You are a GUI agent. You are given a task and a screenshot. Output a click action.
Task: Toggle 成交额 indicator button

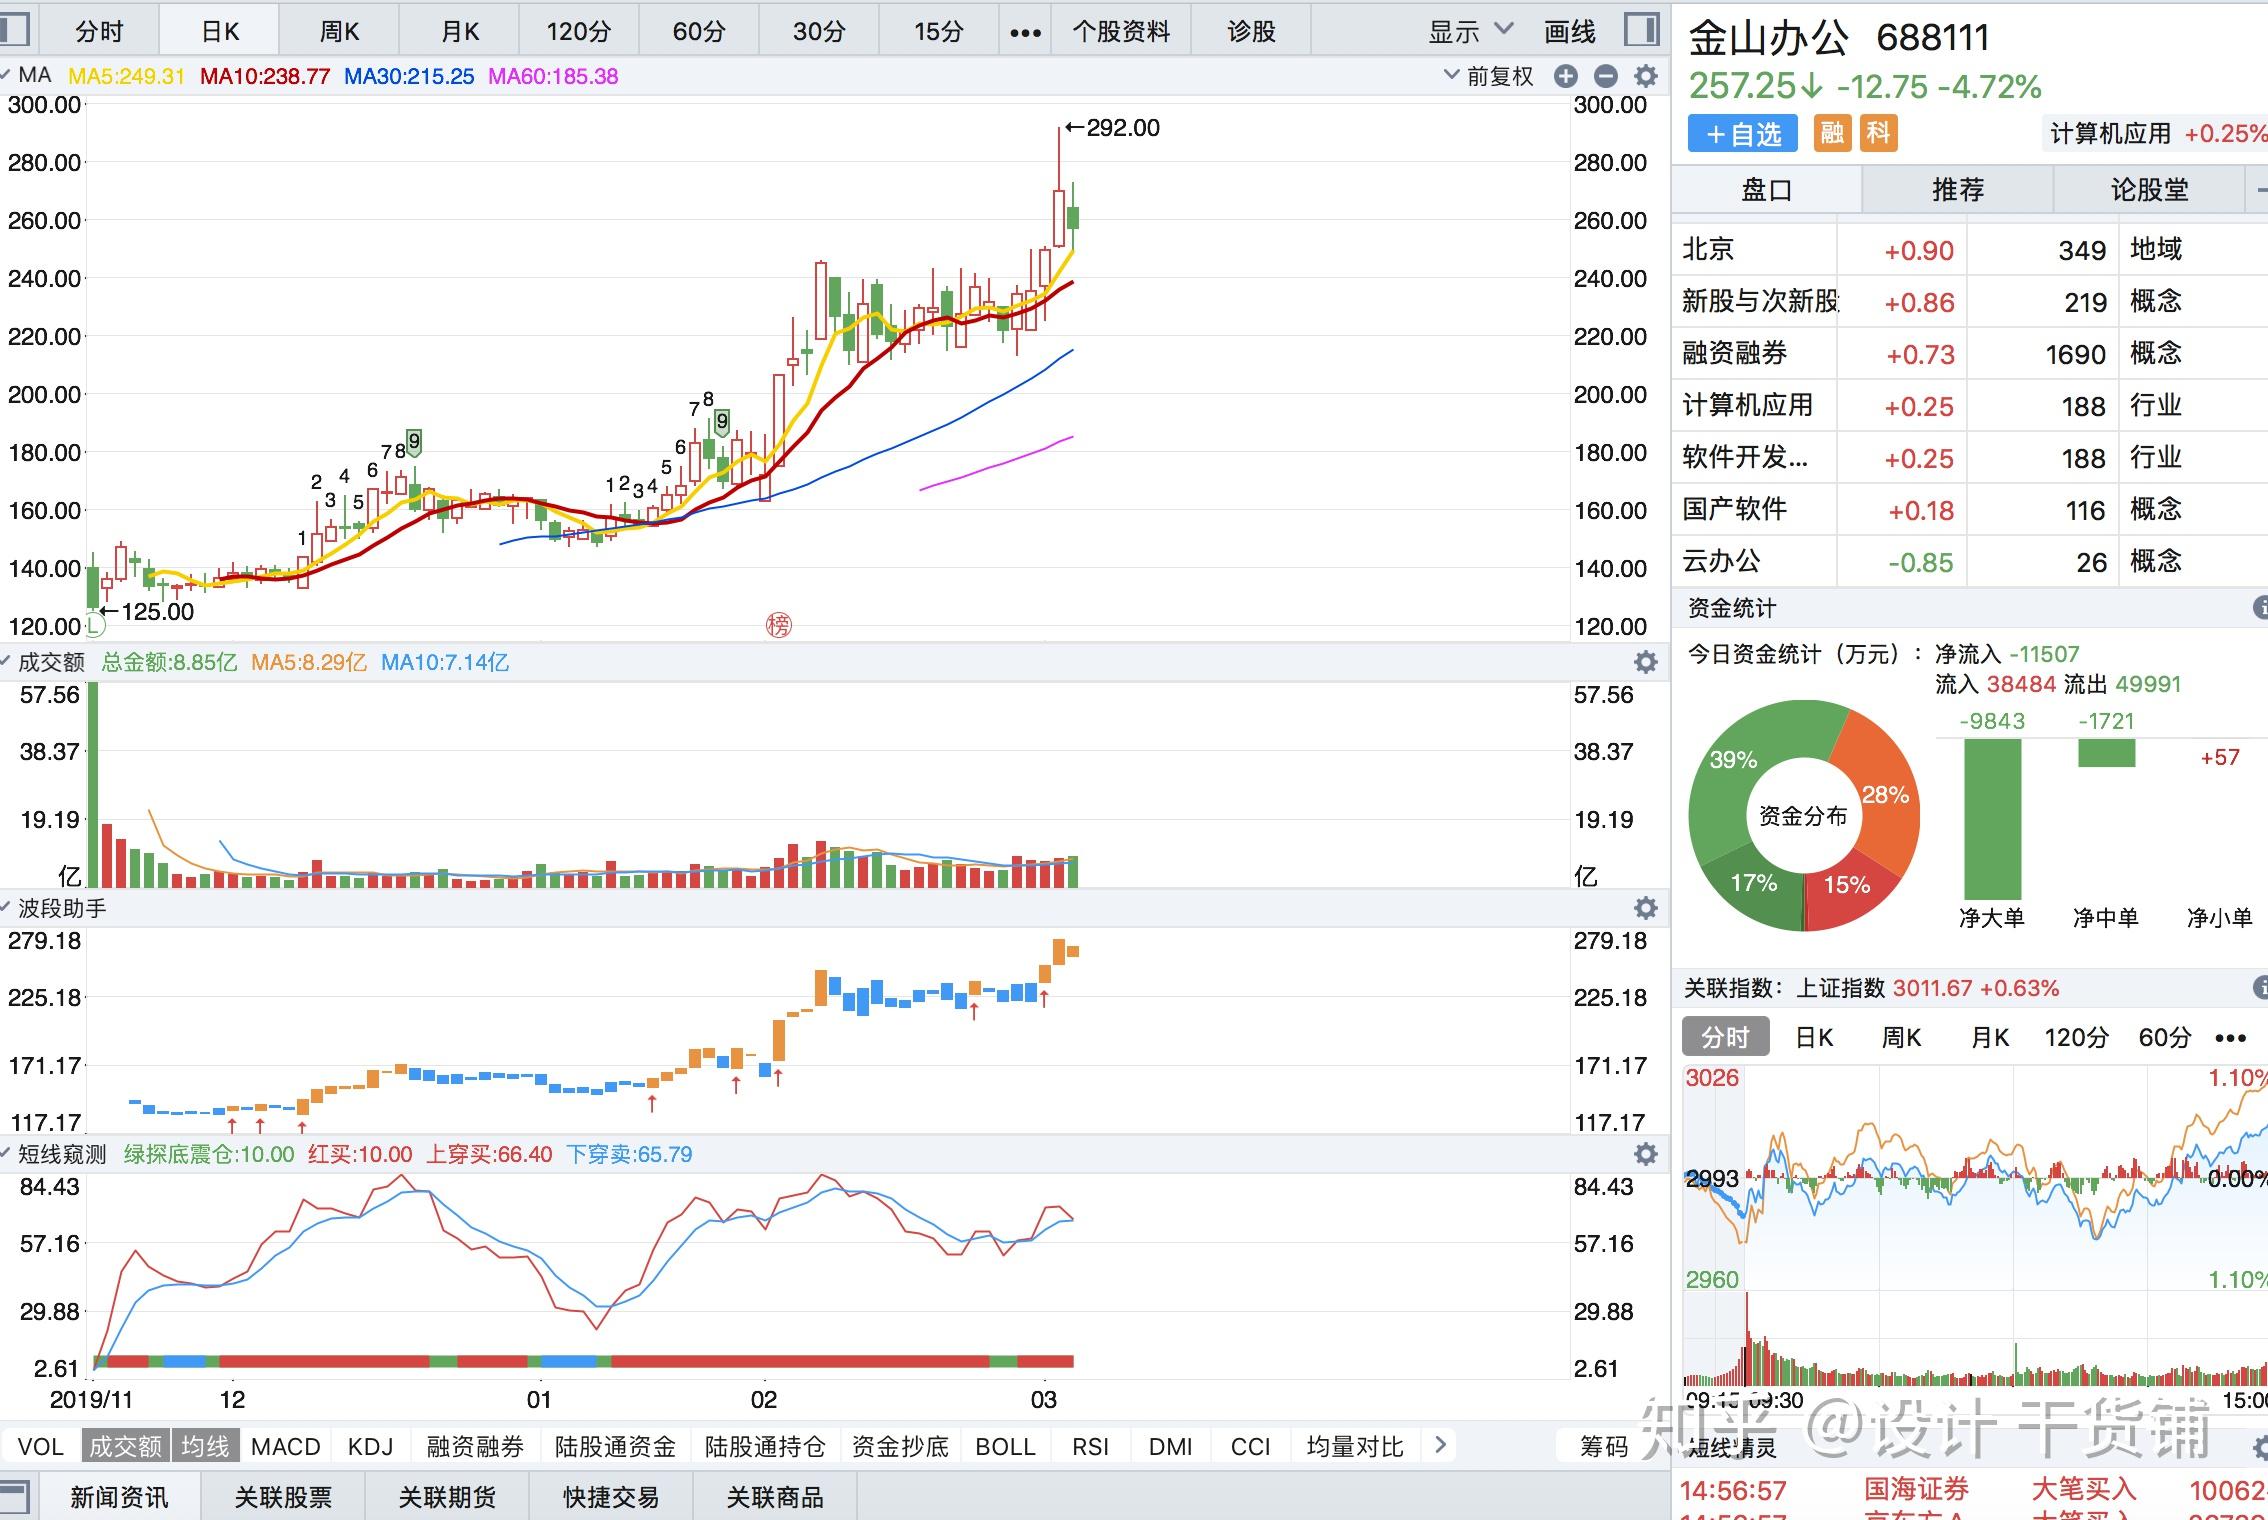click(125, 1446)
